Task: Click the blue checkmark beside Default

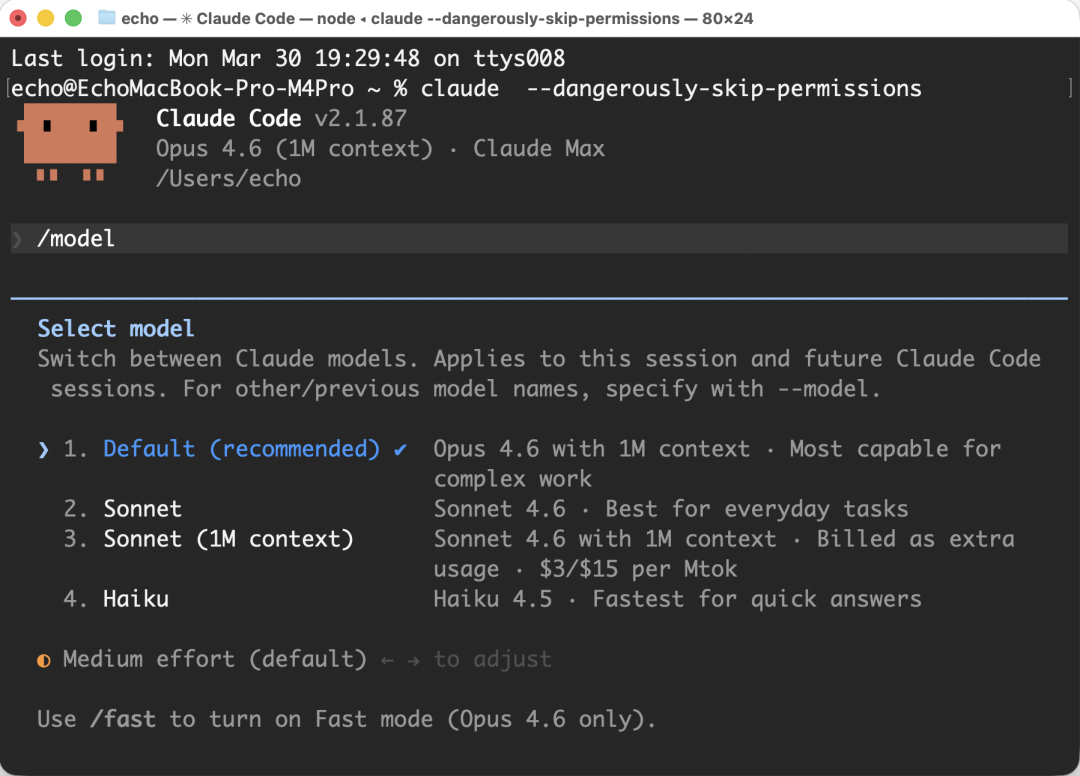Action: pos(400,449)
